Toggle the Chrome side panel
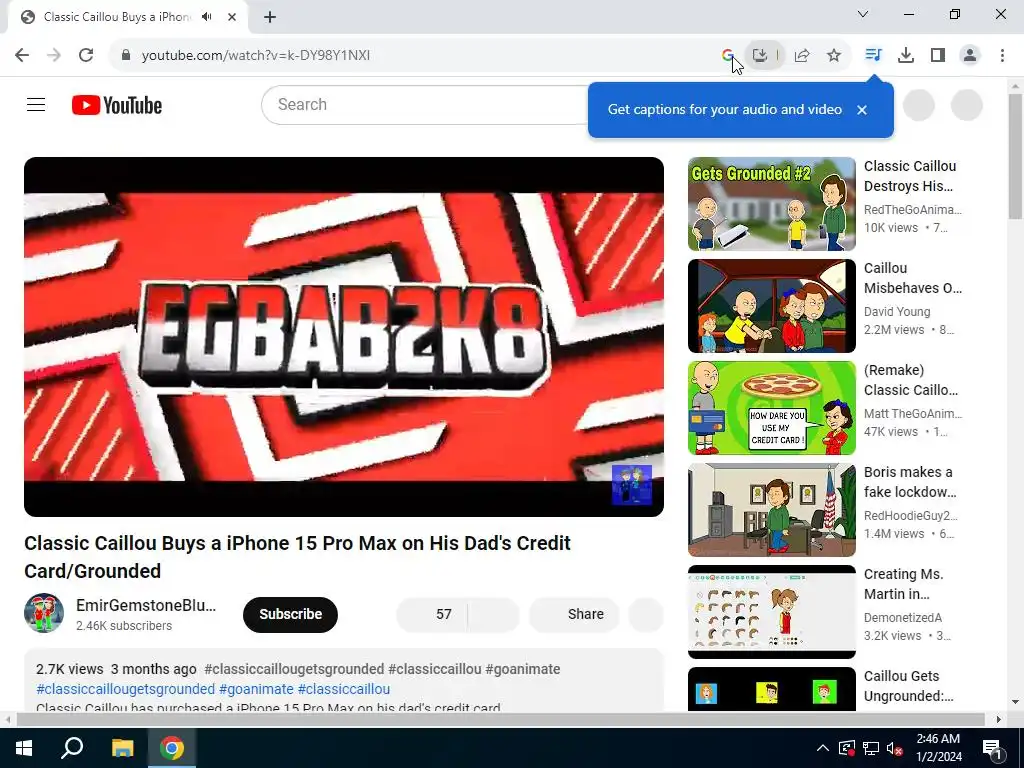The width and height of the screenshot is (1024, 768). click(938, 56)
